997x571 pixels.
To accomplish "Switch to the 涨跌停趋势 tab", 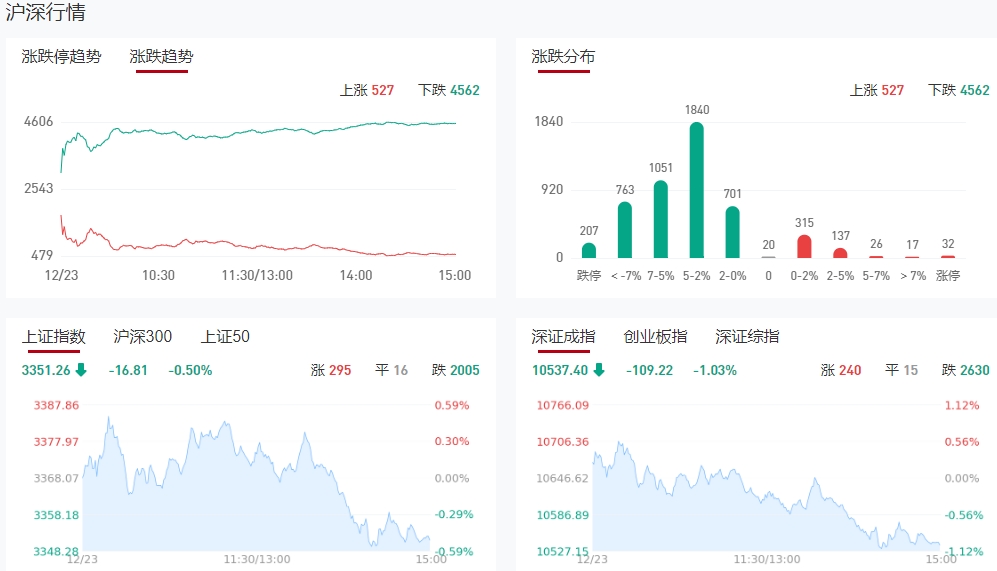I will coord(61,57).
